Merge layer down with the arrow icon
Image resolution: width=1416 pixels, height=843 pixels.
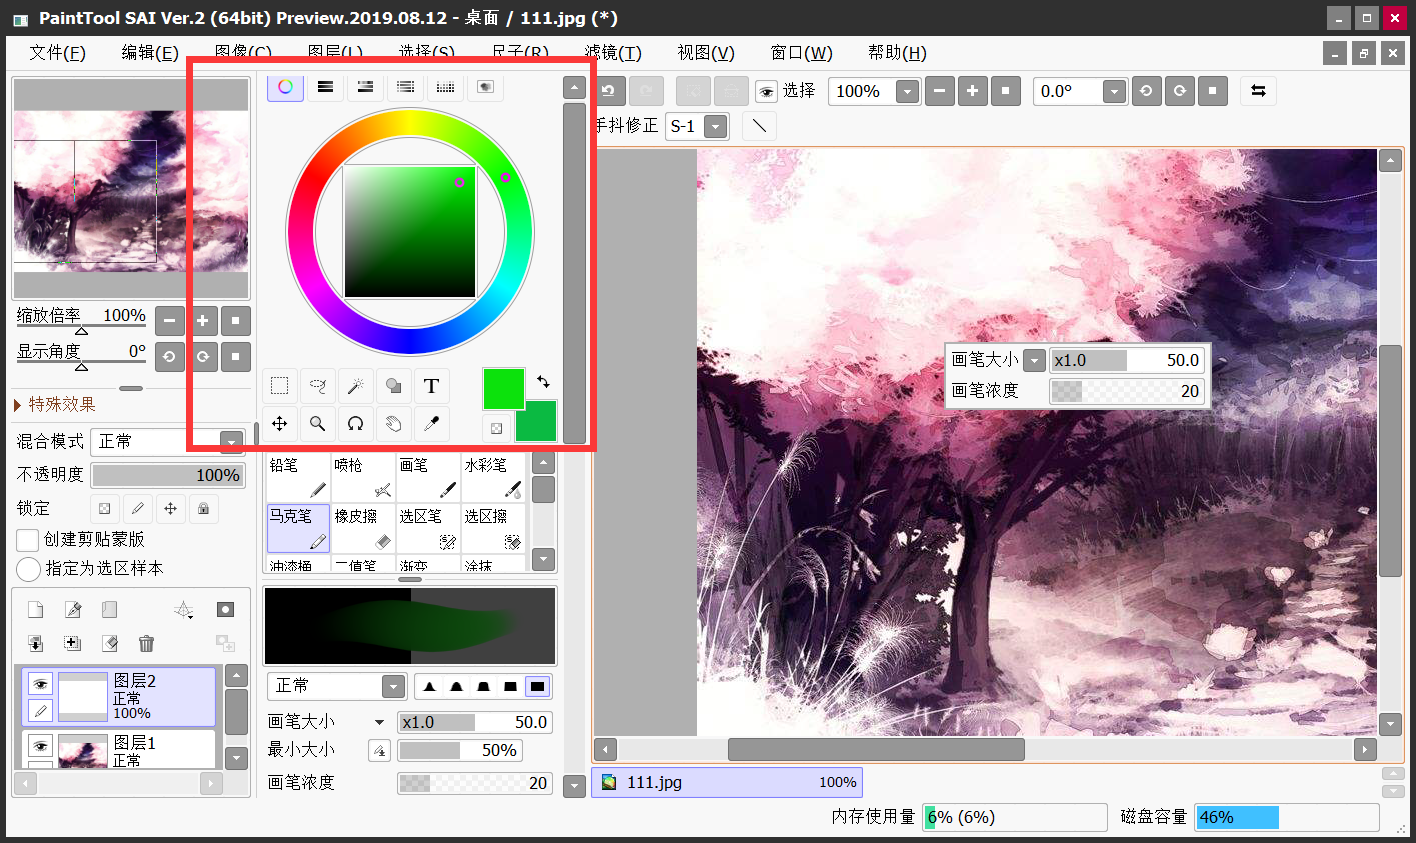tap(35, 643)
